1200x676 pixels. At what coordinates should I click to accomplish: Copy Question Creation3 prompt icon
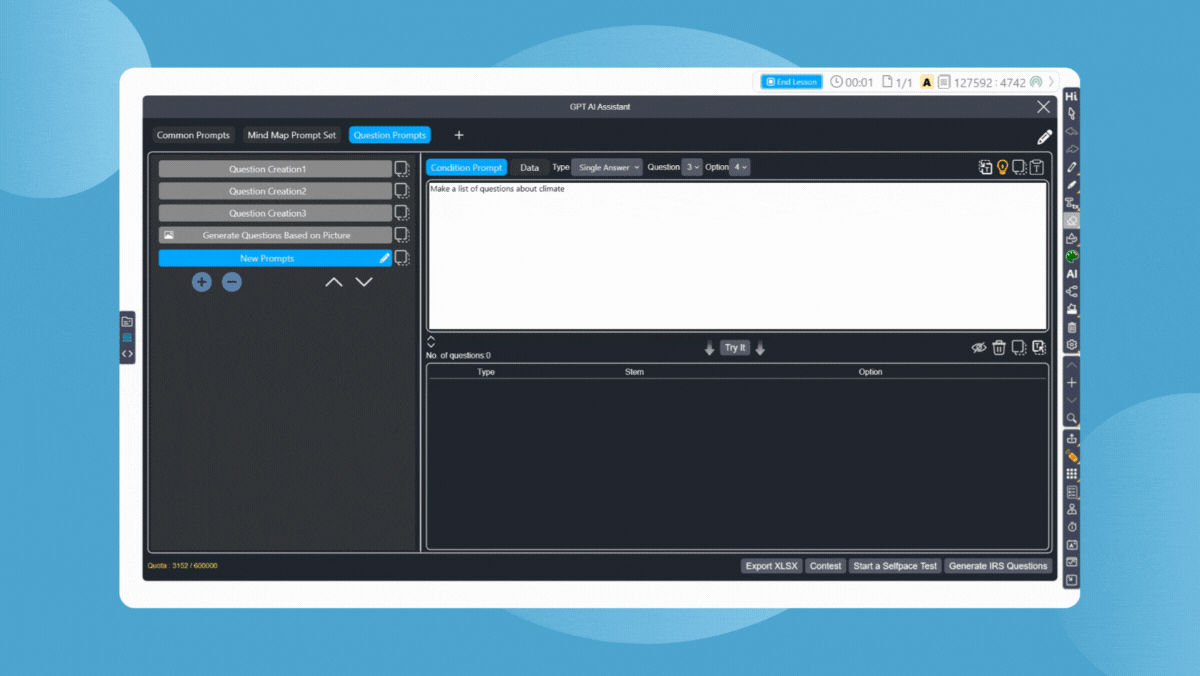coord(402,213)
